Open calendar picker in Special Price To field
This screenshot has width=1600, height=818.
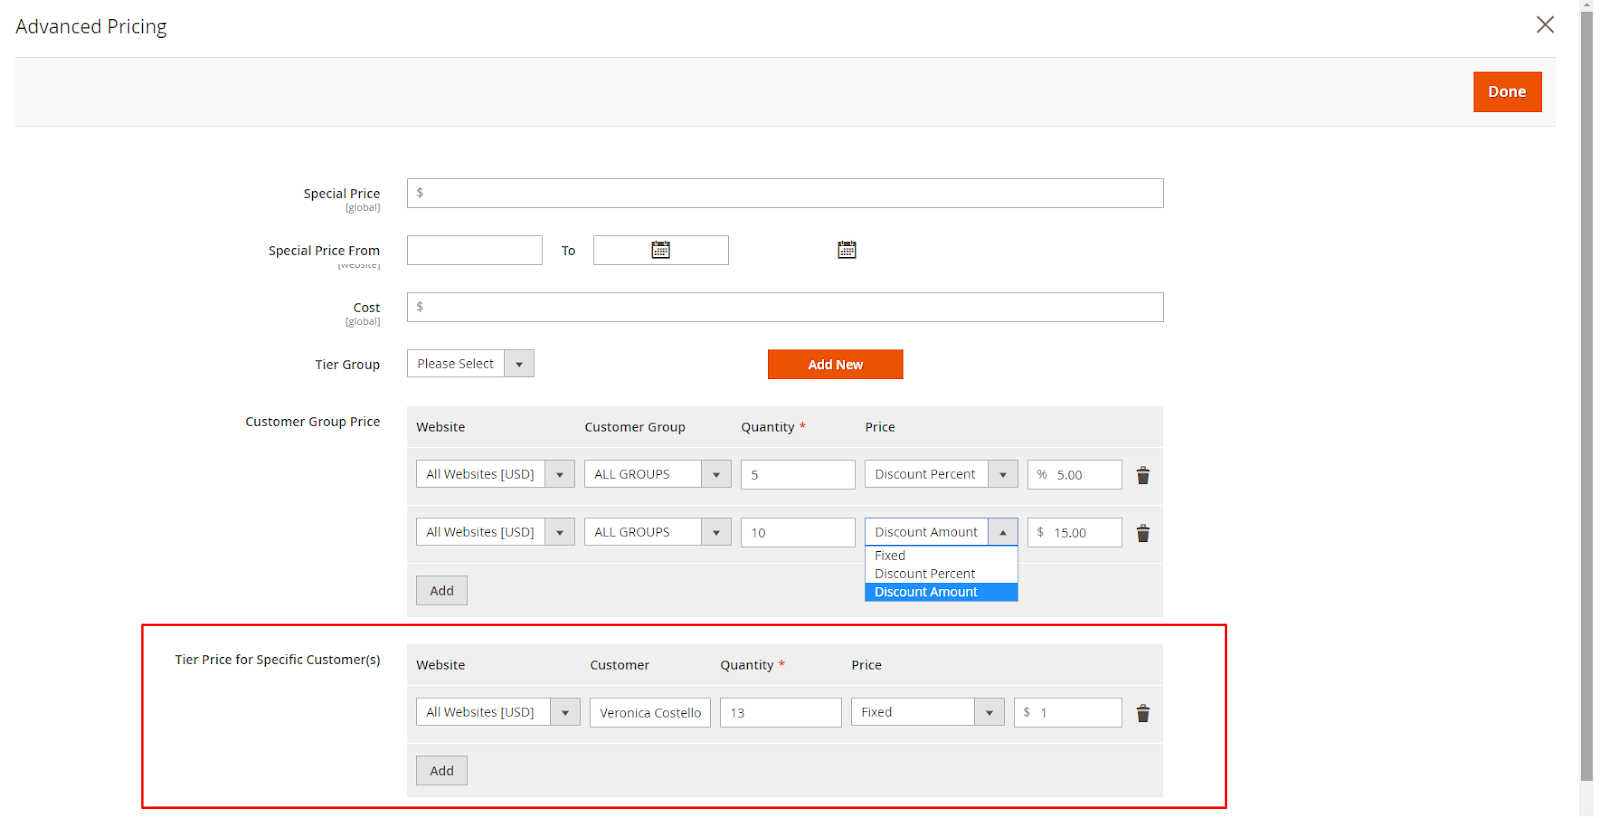point(660,250)
